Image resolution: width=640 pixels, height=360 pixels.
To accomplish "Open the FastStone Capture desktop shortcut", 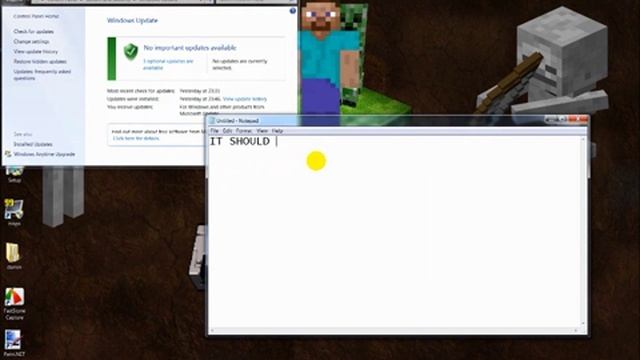I will 14,303.
